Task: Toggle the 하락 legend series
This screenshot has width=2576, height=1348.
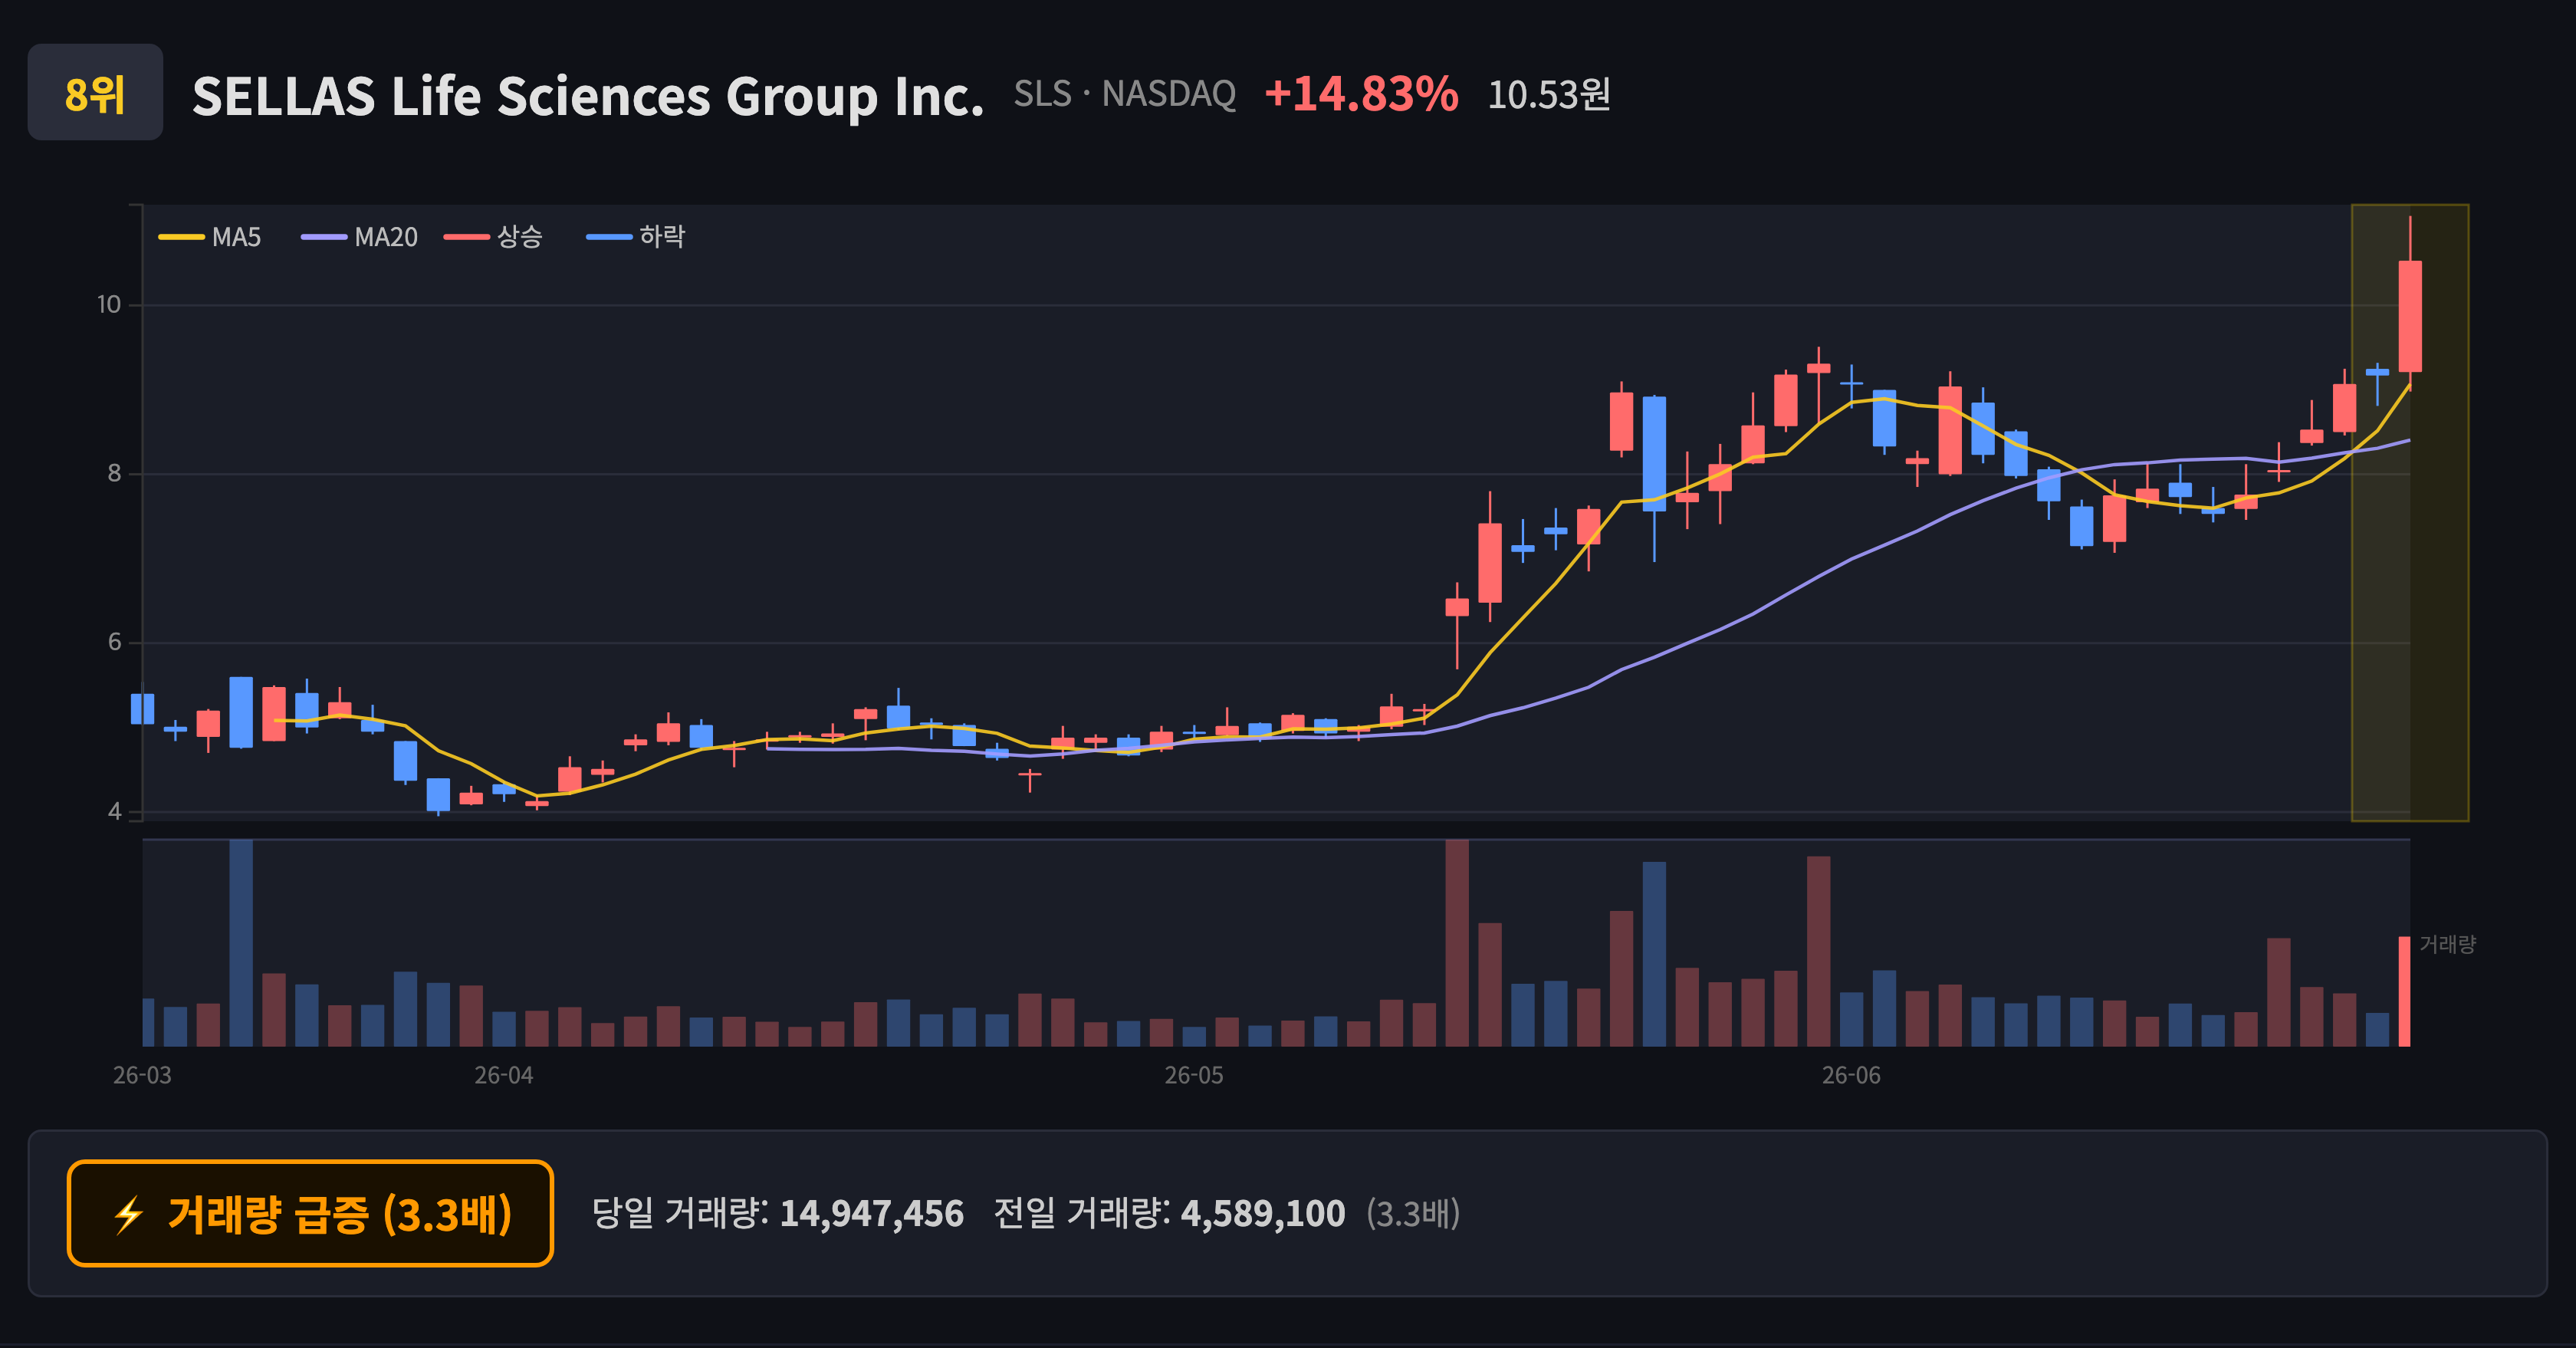Action: coord(636,237)
